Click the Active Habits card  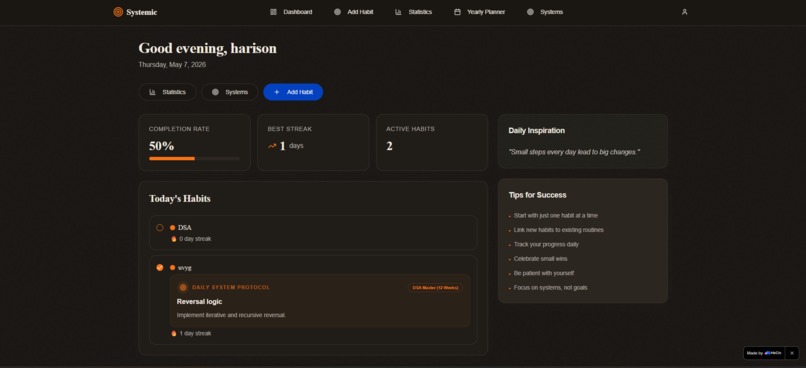click(432, 142)
